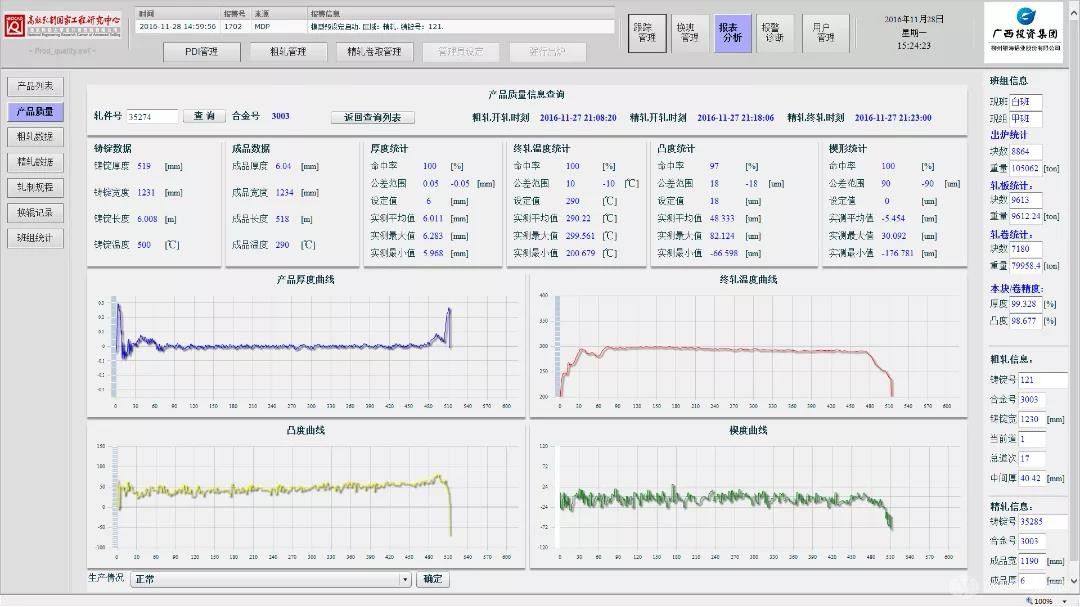This screenshot has height=607, width=1080.
Task: Click alloy number value 3003 near 合金号
Action: (x=280, y=116)
